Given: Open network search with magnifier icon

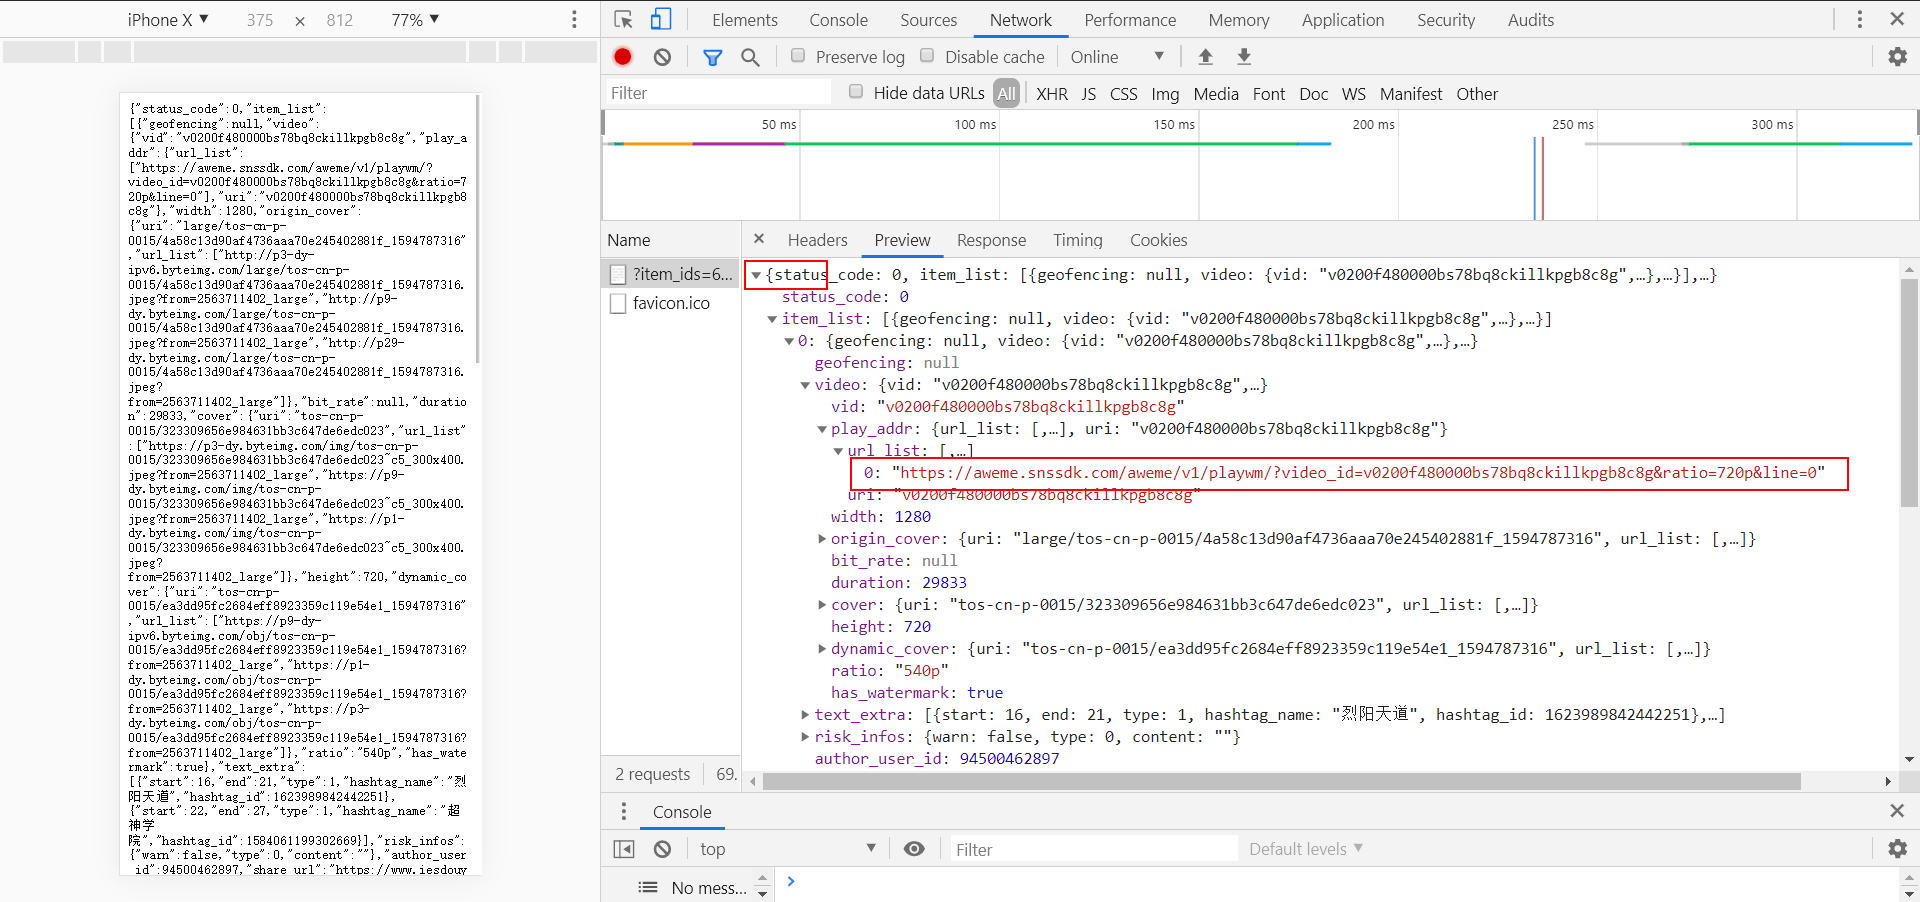Looking at the screenshot, I should click(750, 57).
